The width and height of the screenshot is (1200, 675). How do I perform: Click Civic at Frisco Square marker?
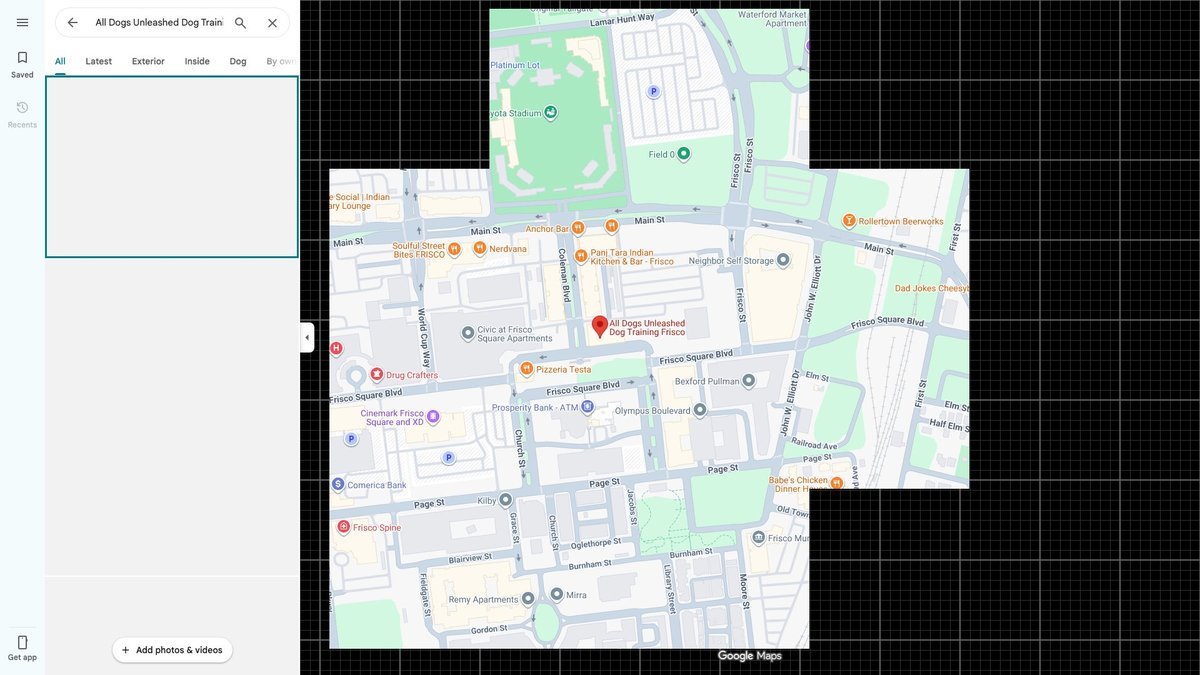point(467,333)
